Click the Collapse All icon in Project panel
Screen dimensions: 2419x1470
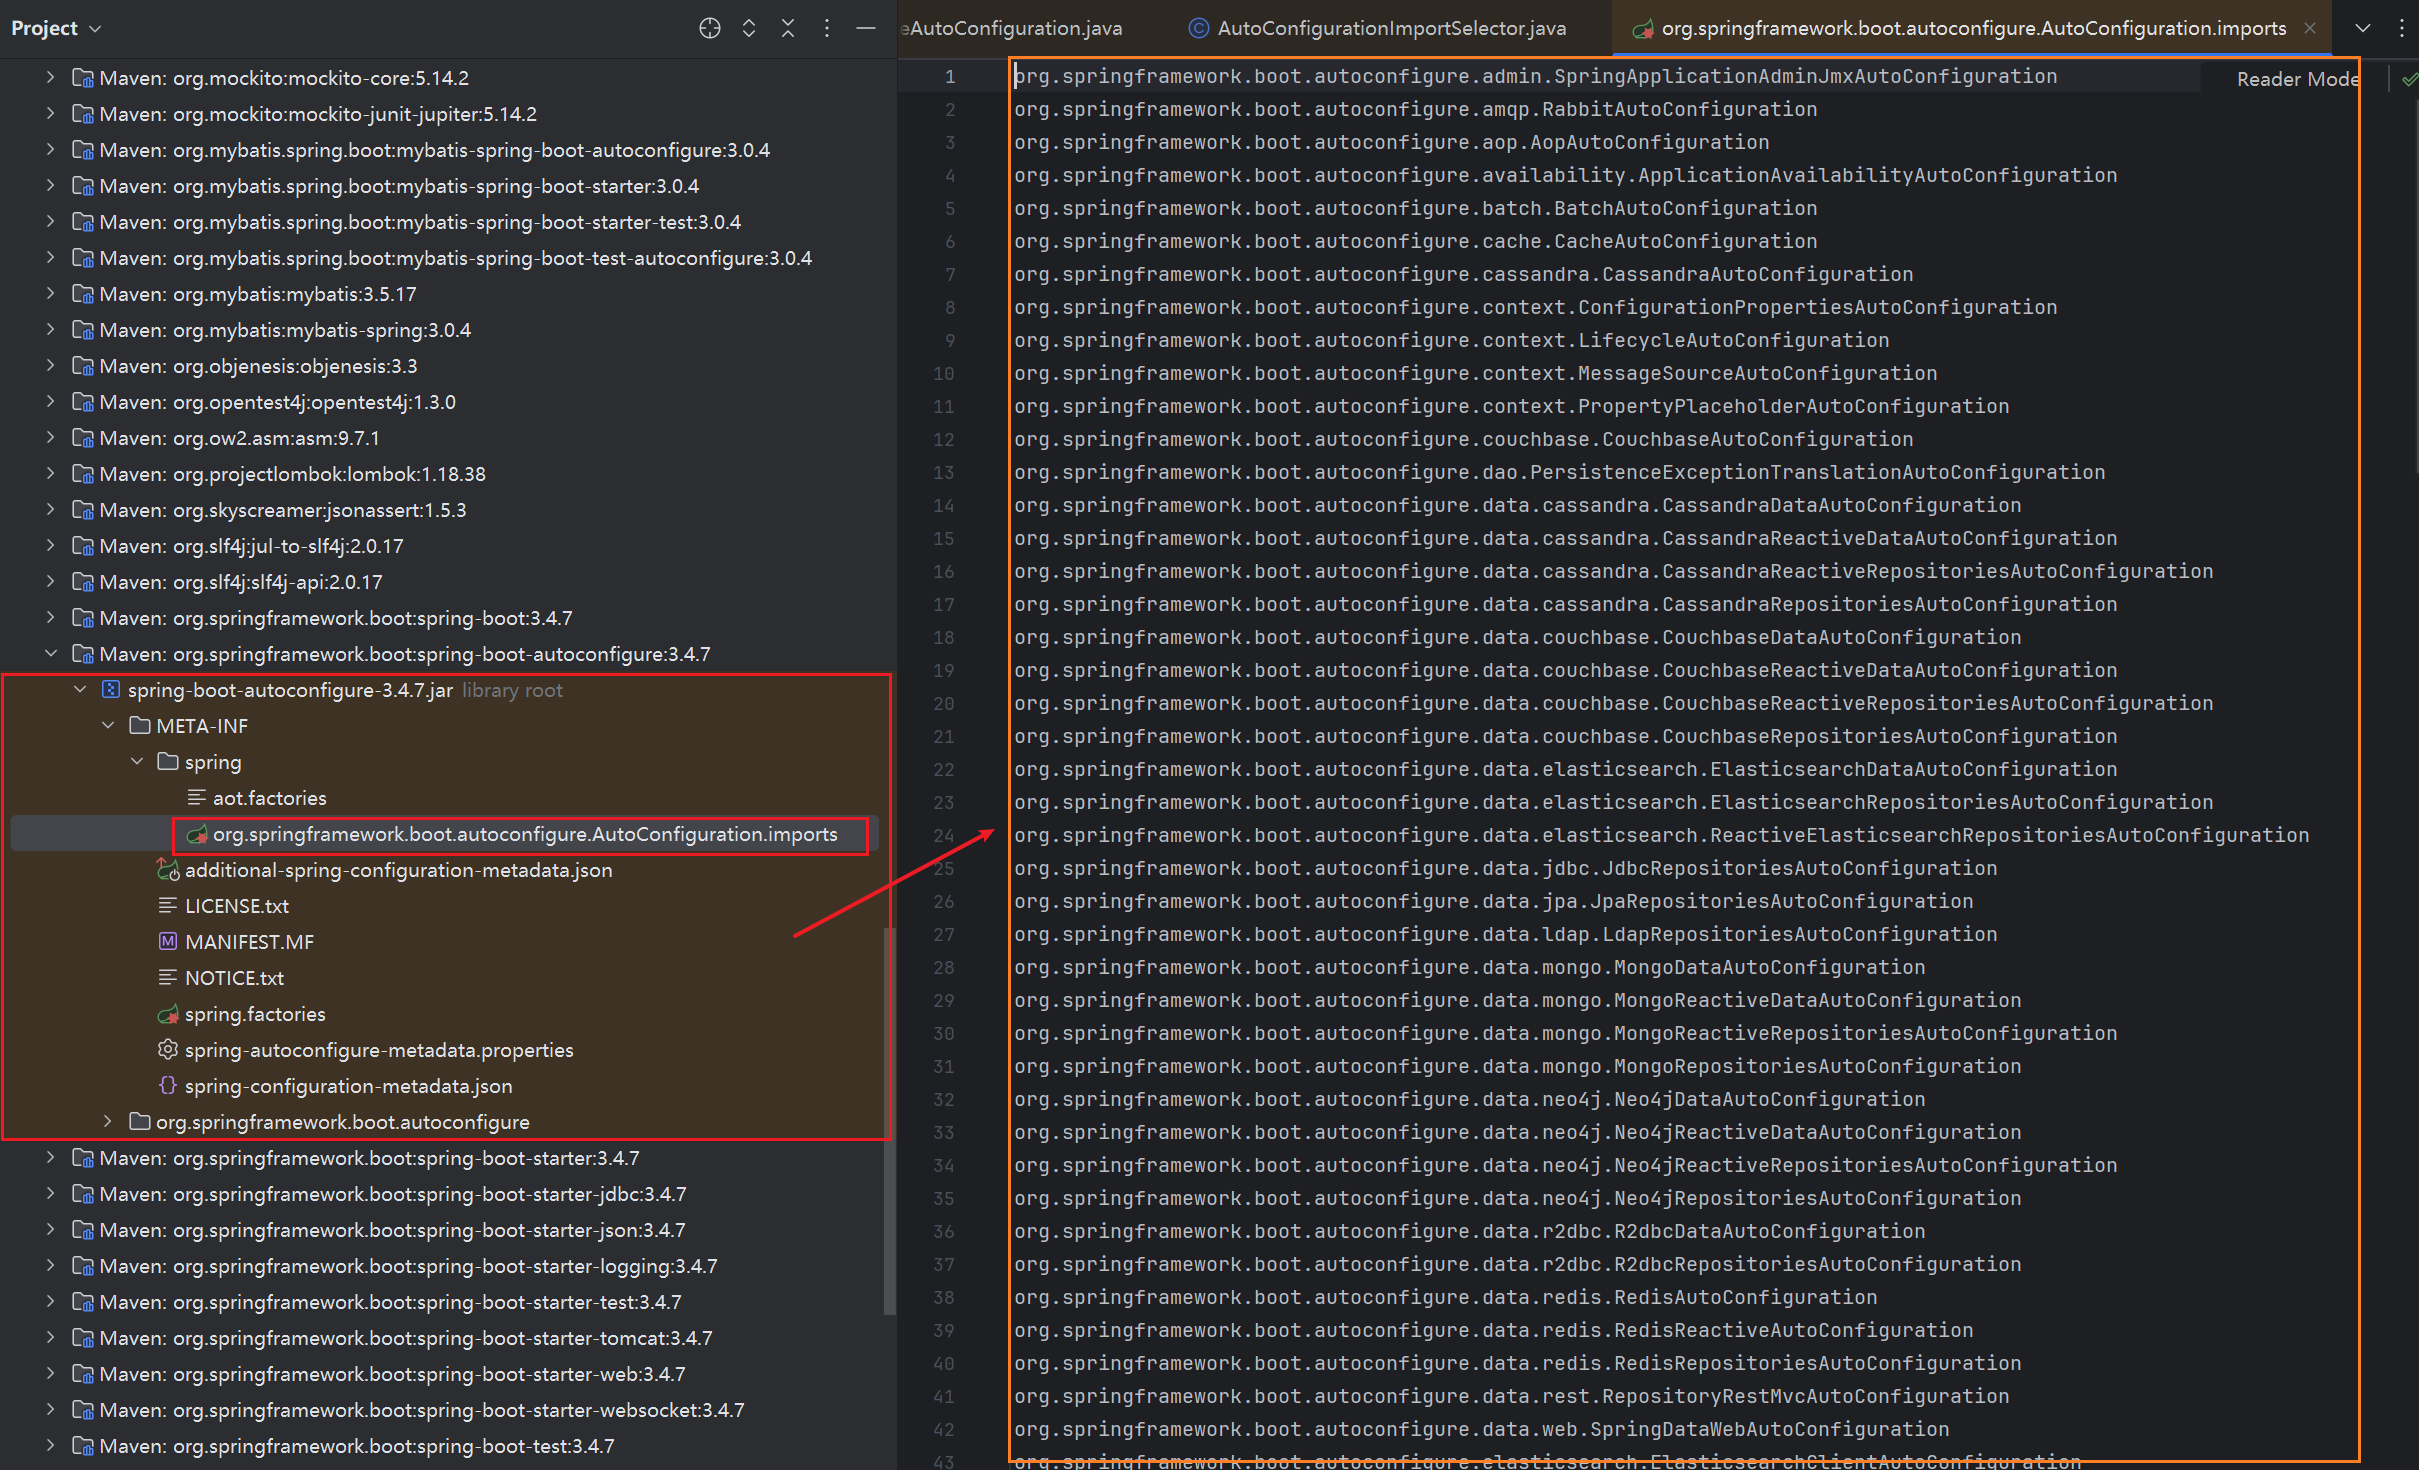(x=788, y=28)
